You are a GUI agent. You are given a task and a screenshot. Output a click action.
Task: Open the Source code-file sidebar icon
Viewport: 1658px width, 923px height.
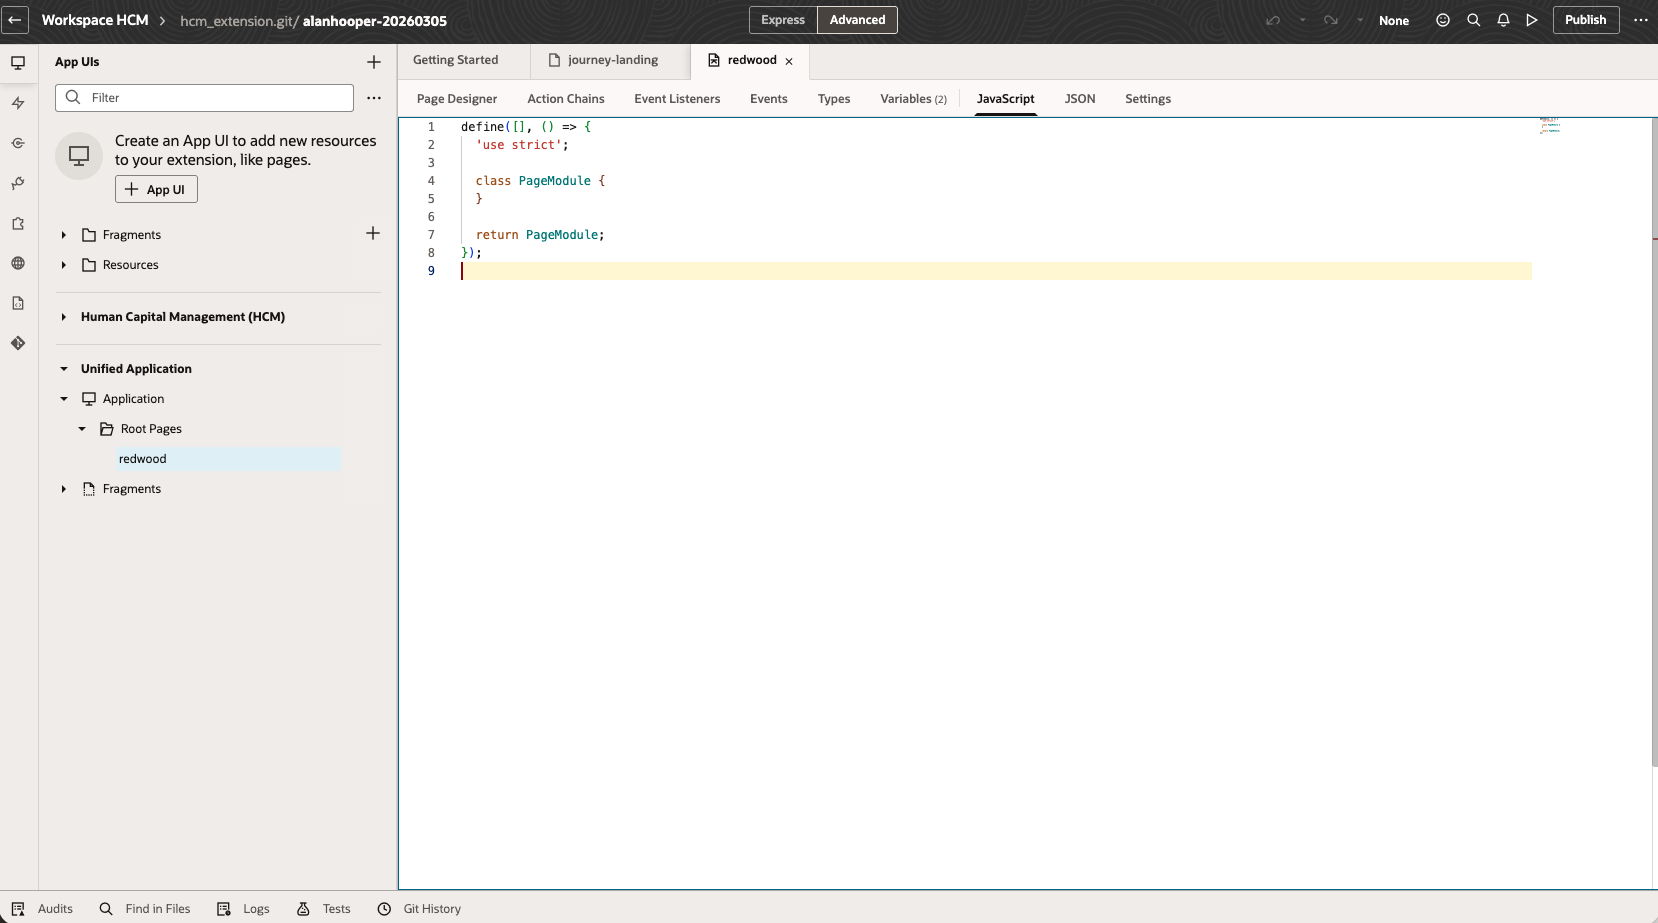[x=18, y=303]
